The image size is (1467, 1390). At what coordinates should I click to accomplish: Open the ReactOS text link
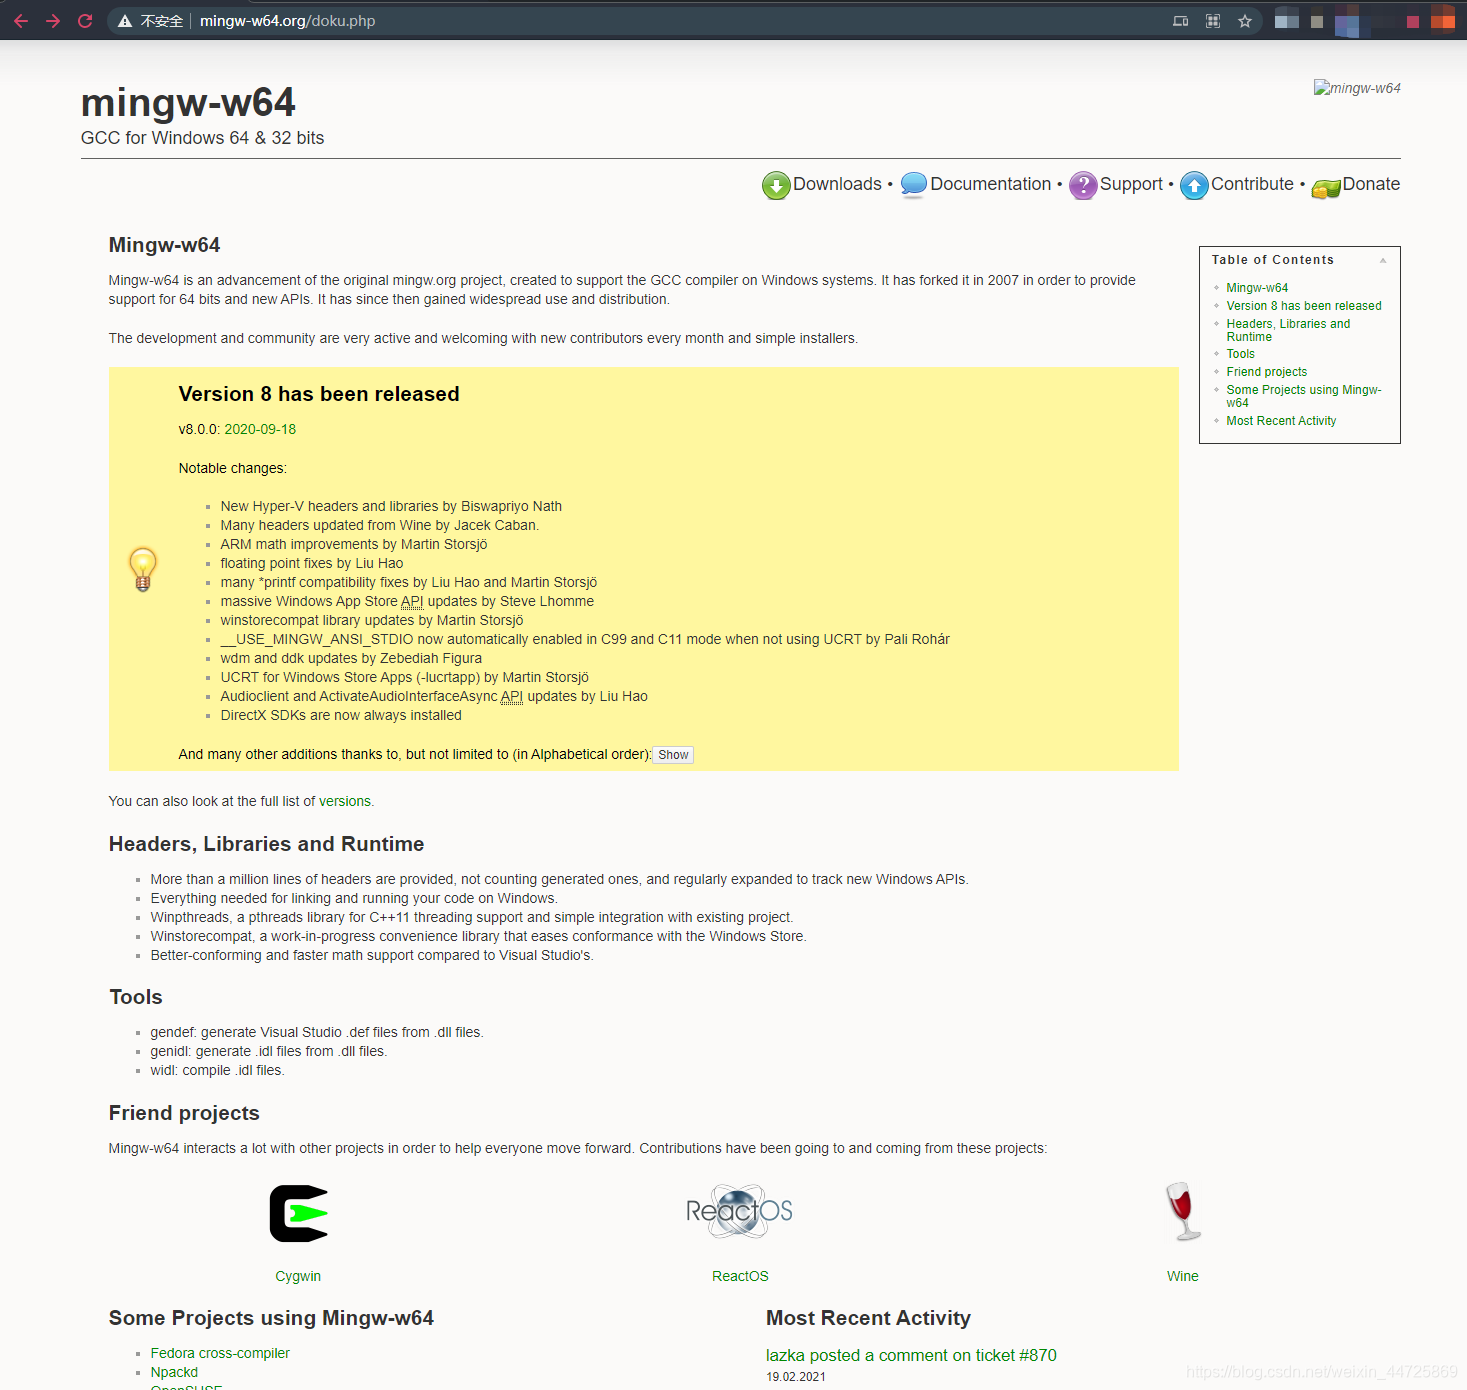point(740,1276)
